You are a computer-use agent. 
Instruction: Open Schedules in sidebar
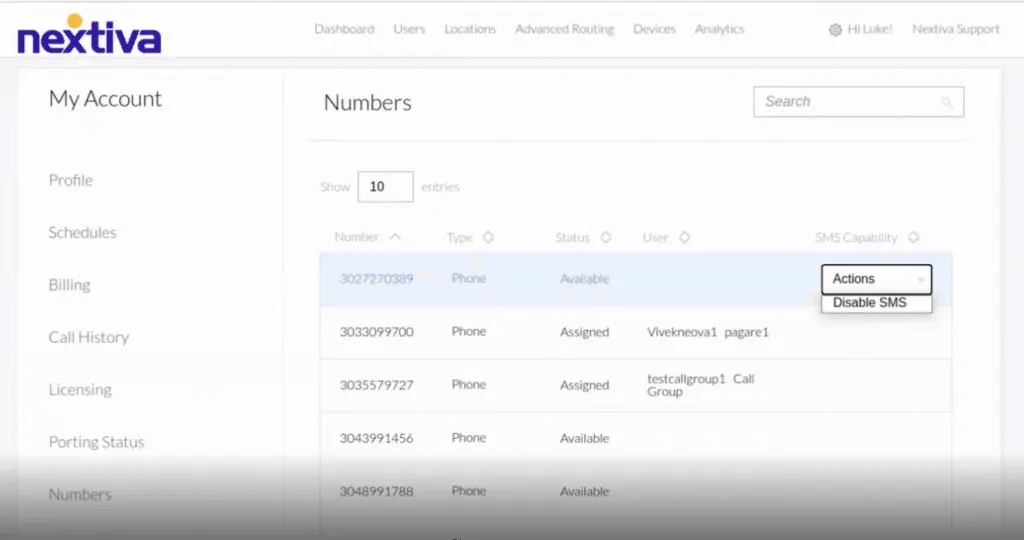coord(82,232)
